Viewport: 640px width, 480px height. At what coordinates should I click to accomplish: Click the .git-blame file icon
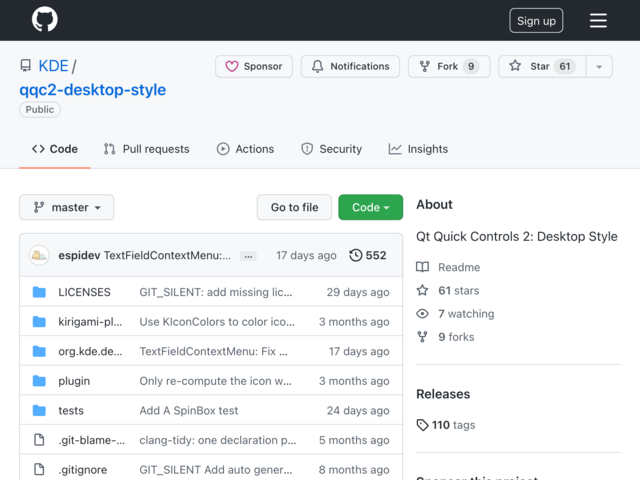pyautogui.click(x=39, y=440)
